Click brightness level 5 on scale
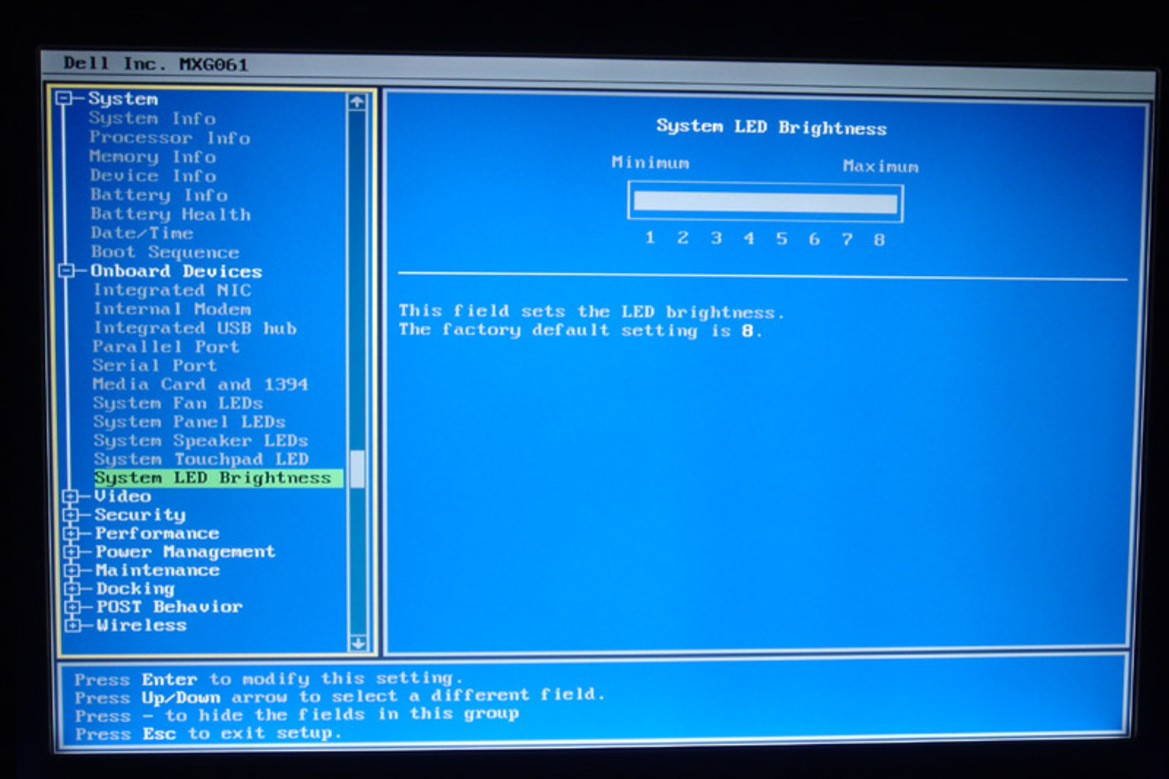 781,239
